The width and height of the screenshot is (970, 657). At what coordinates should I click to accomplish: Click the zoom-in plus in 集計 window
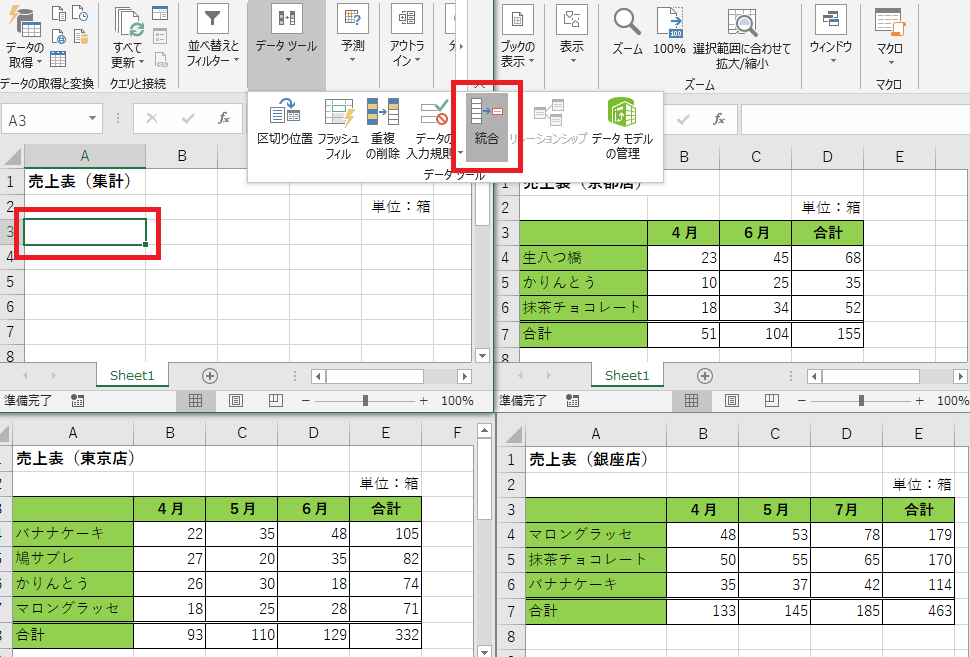pos(423,401)
